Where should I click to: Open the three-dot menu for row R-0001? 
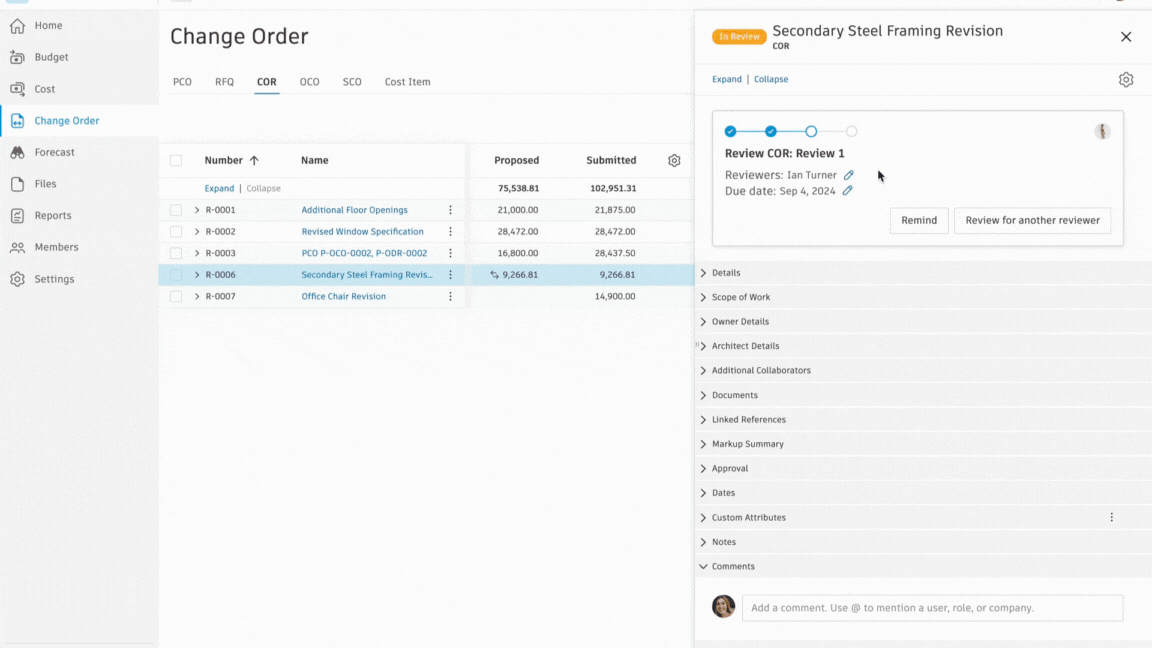[x=449, y=210]
